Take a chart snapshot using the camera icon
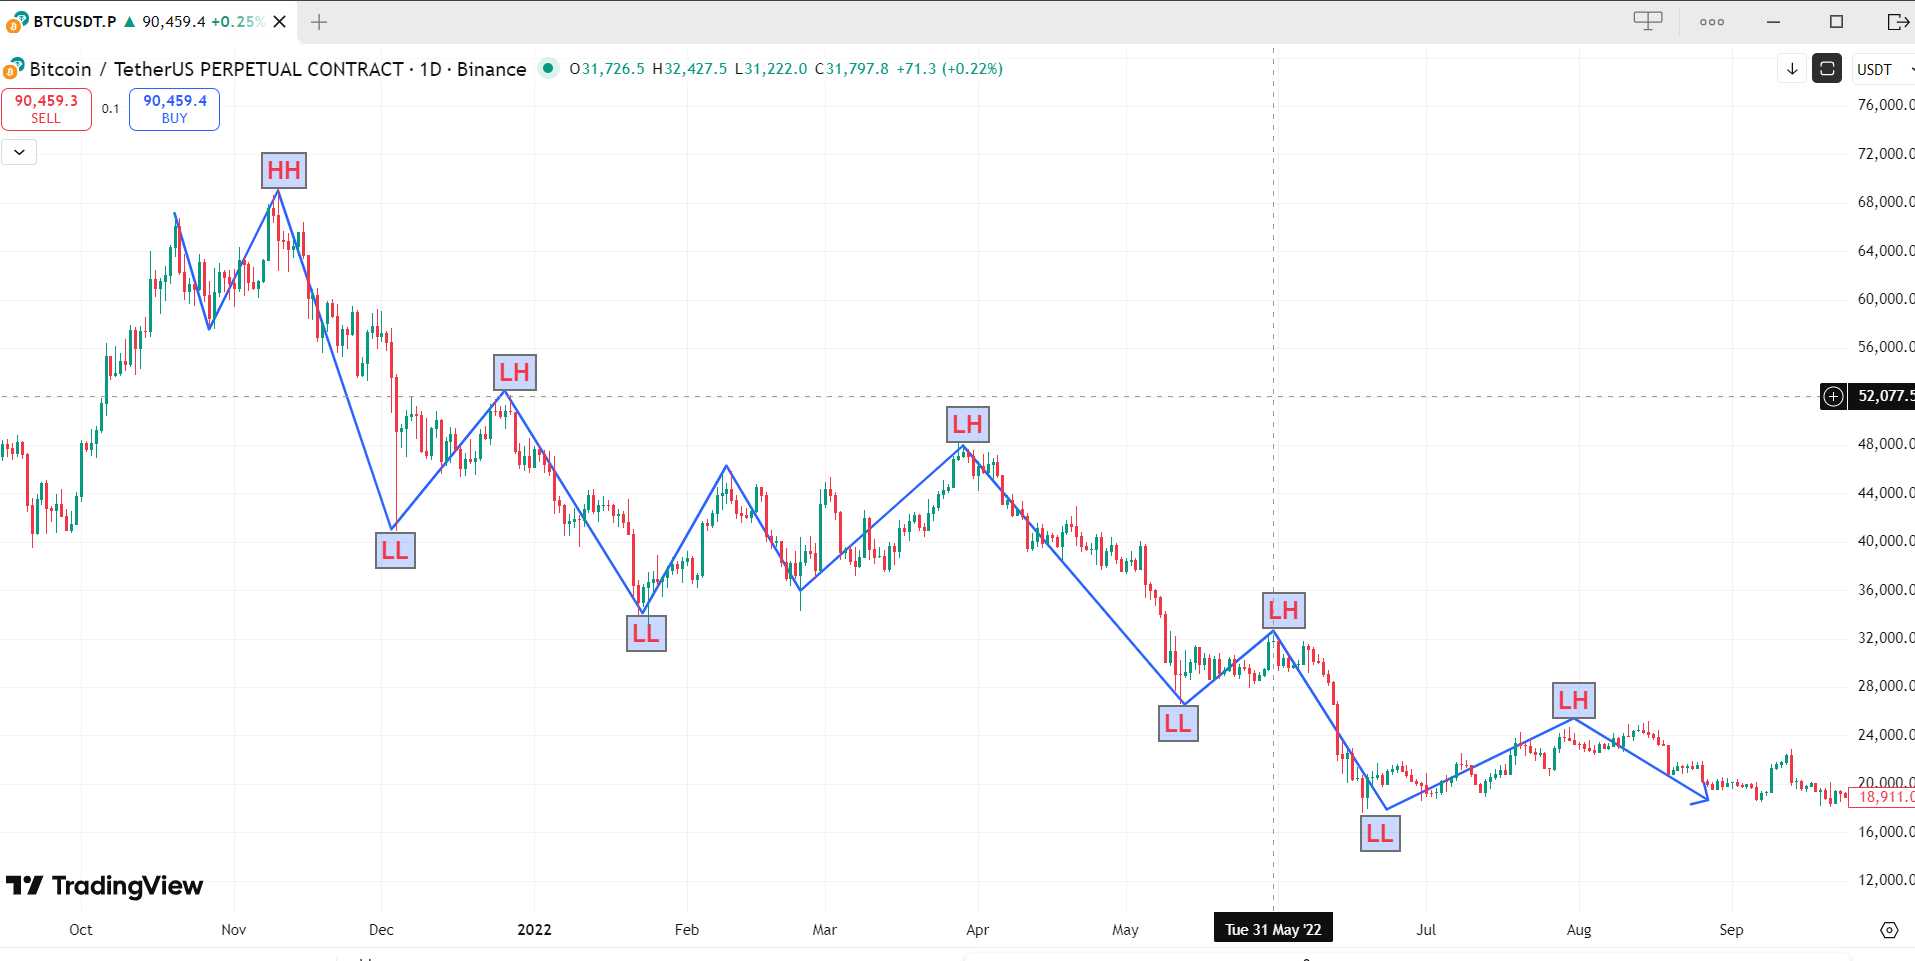The height and width of the screenshot is (961, 1915). [1825, 69]
